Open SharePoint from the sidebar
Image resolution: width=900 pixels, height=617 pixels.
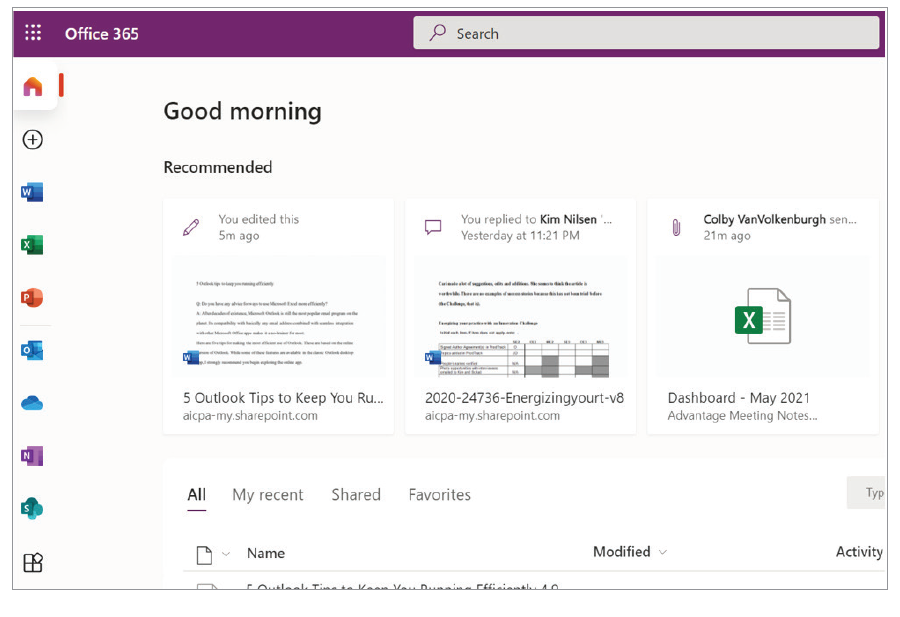[x=32, y=509]
